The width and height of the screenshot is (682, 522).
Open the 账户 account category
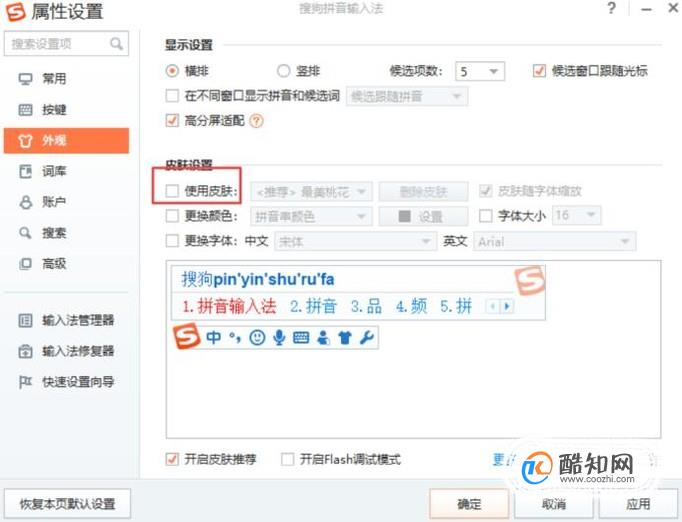(66, 202)
